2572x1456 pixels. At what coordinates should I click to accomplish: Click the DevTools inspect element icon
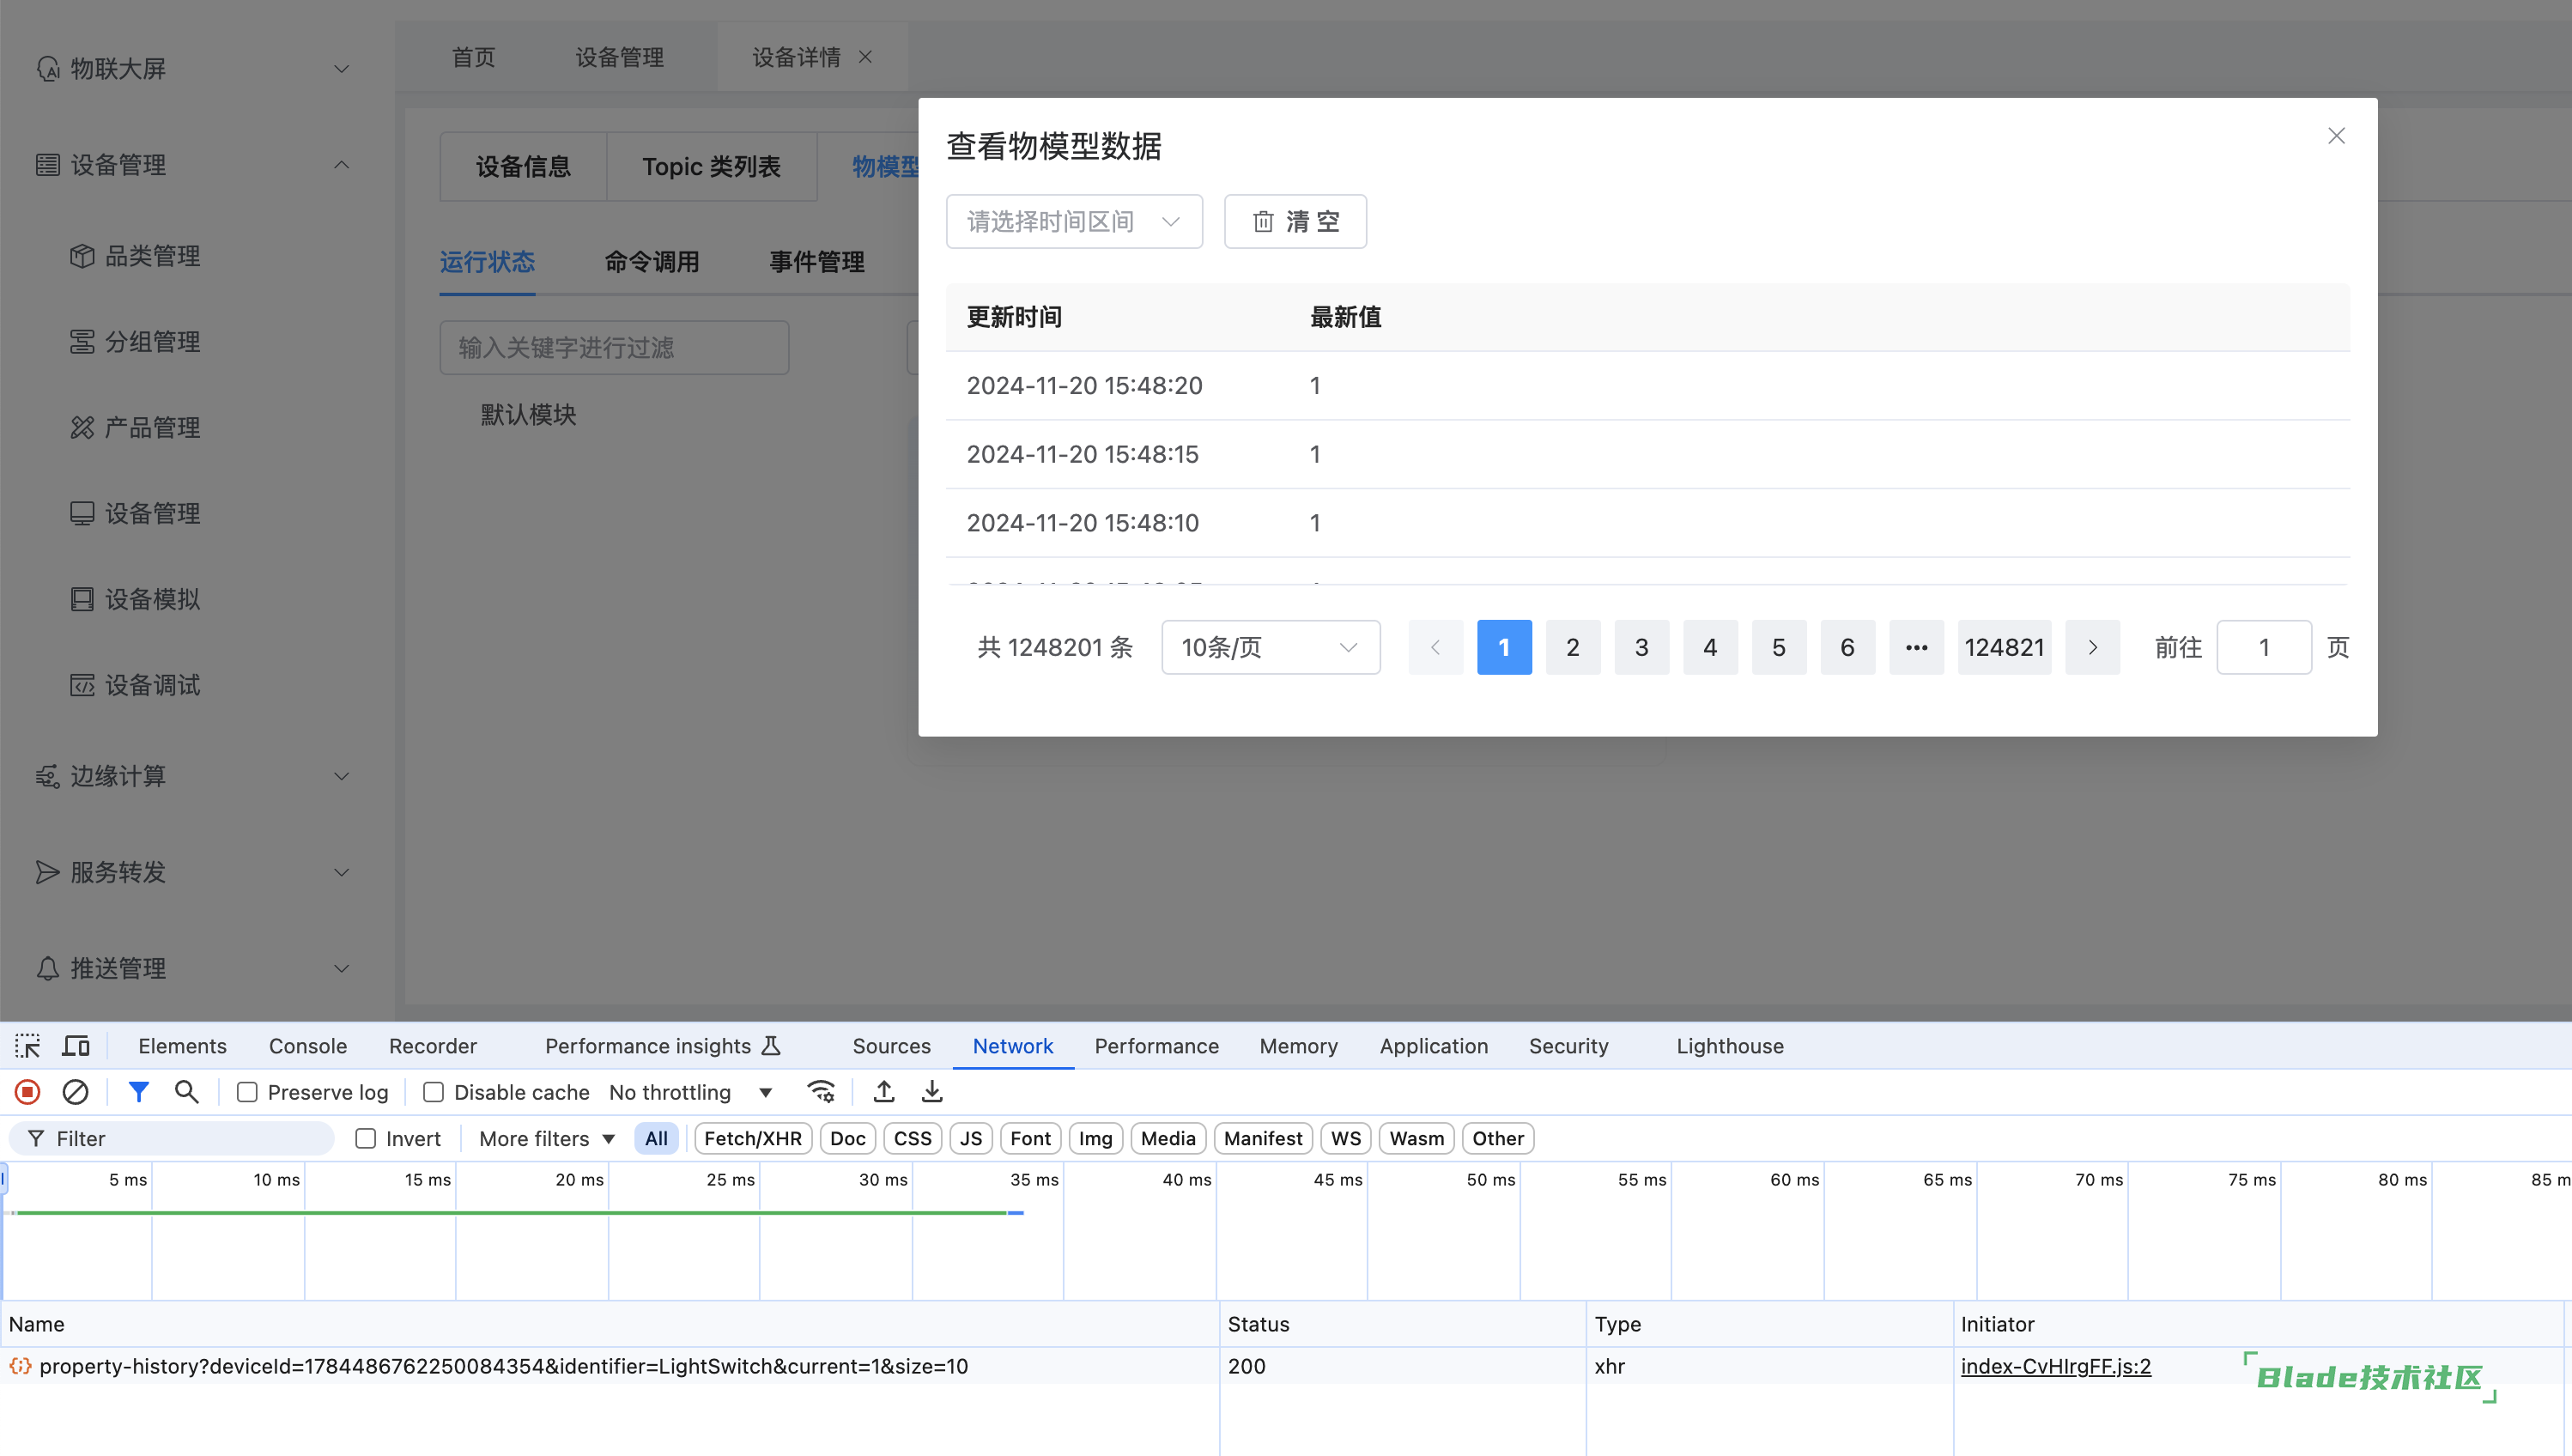27,1046
